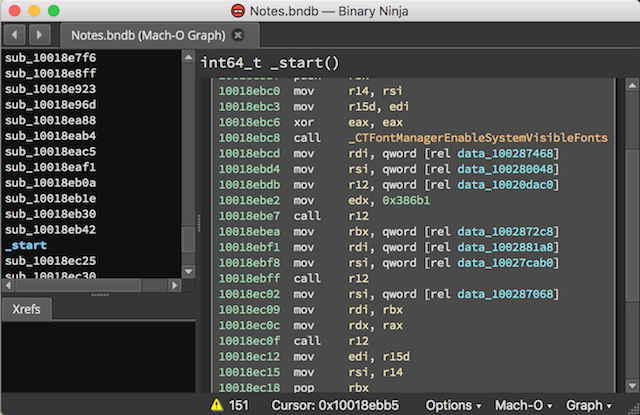Click the function list scroll right arrow
The height and width of the screenshot is (415, 640).
pos(174,285)
